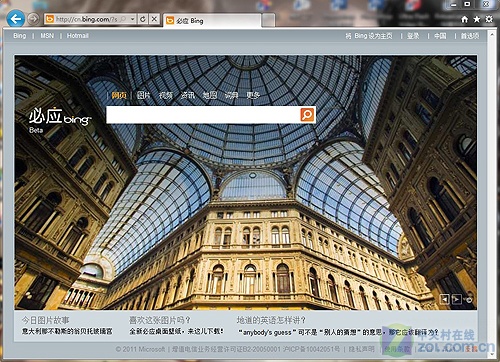Viewport: 500px width, 362px height.
Task: Click the scrollbar up arrow
Action: point(492,34)
